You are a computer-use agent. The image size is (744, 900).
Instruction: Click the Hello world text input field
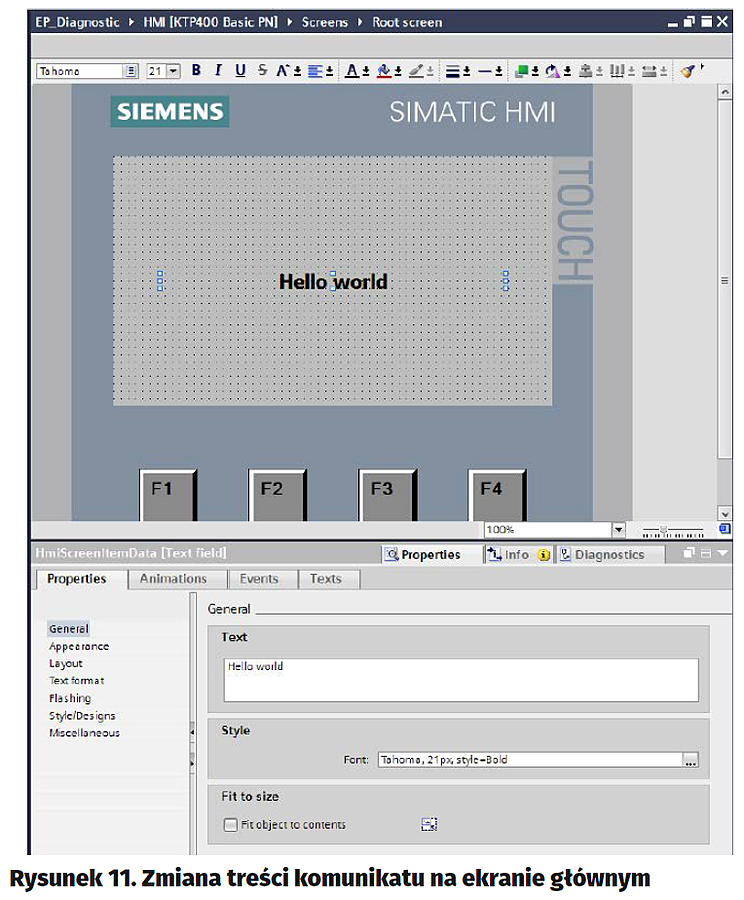tap(460, 679)
